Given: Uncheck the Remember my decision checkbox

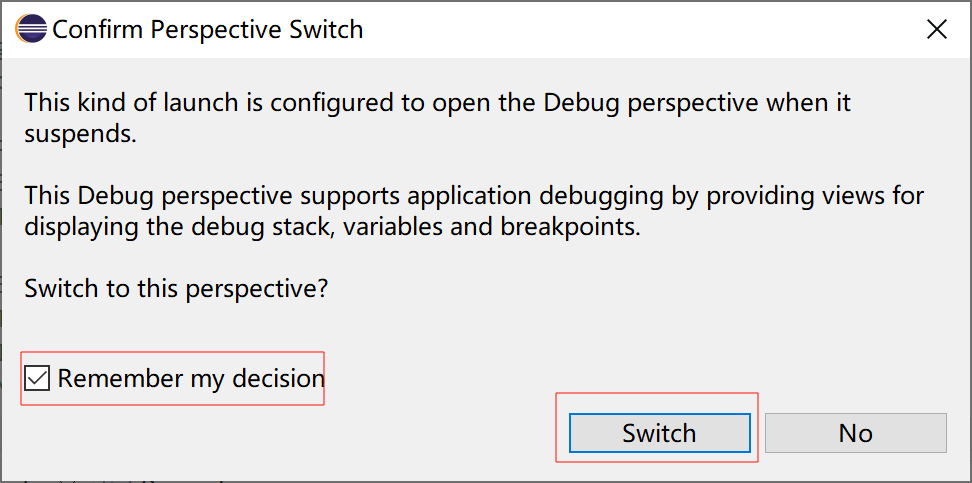Looking at the screenshot, I should [37, 379].
